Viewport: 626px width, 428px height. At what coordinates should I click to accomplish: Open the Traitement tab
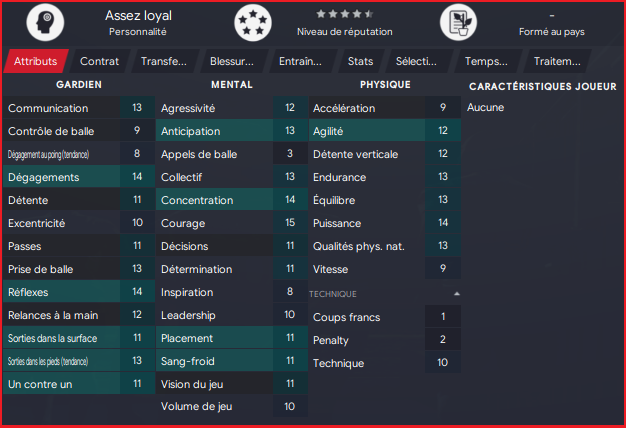(x=557, y=61)
